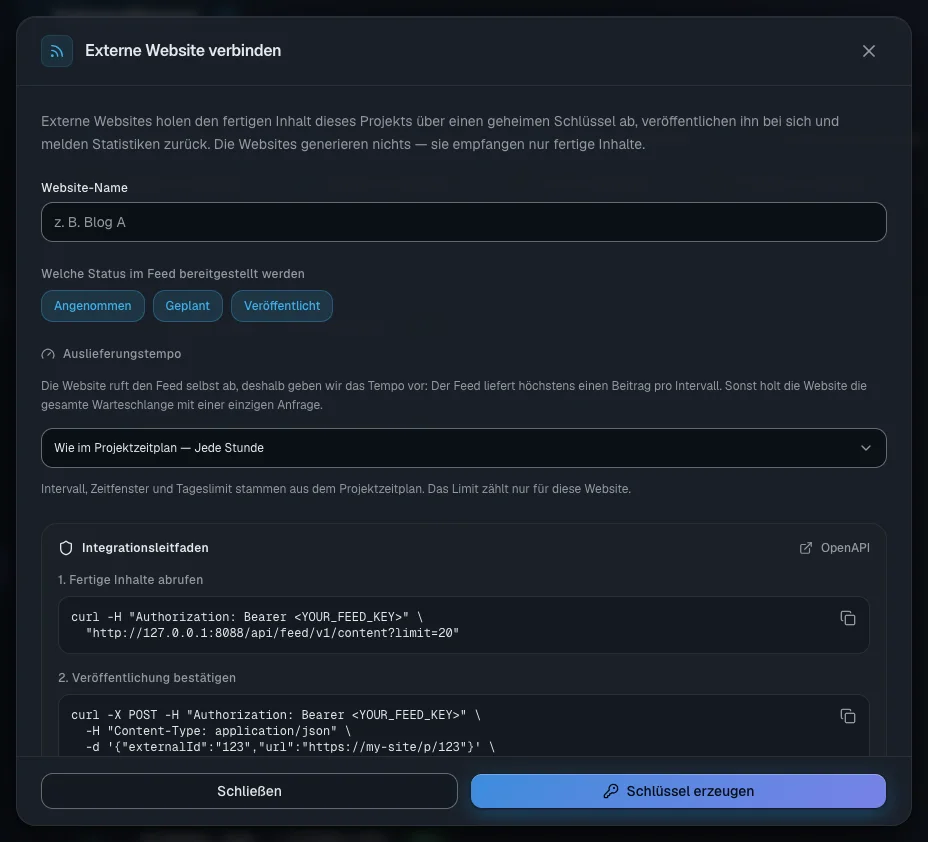Click the Integrationsleitfaden heading
The width and height of the screenshot is (928, 842).
coord(145,548)
